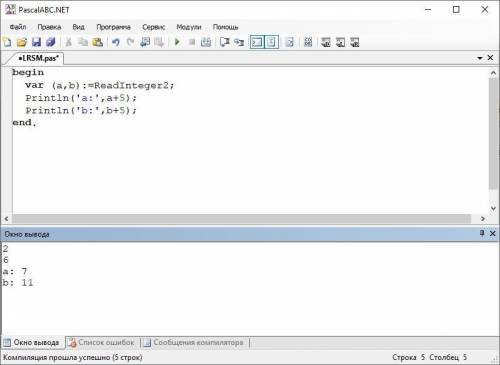Image resolution: width=500 pixels, height=365 pixels.
Task: Open the Файл menu
Action: [18, 27]
